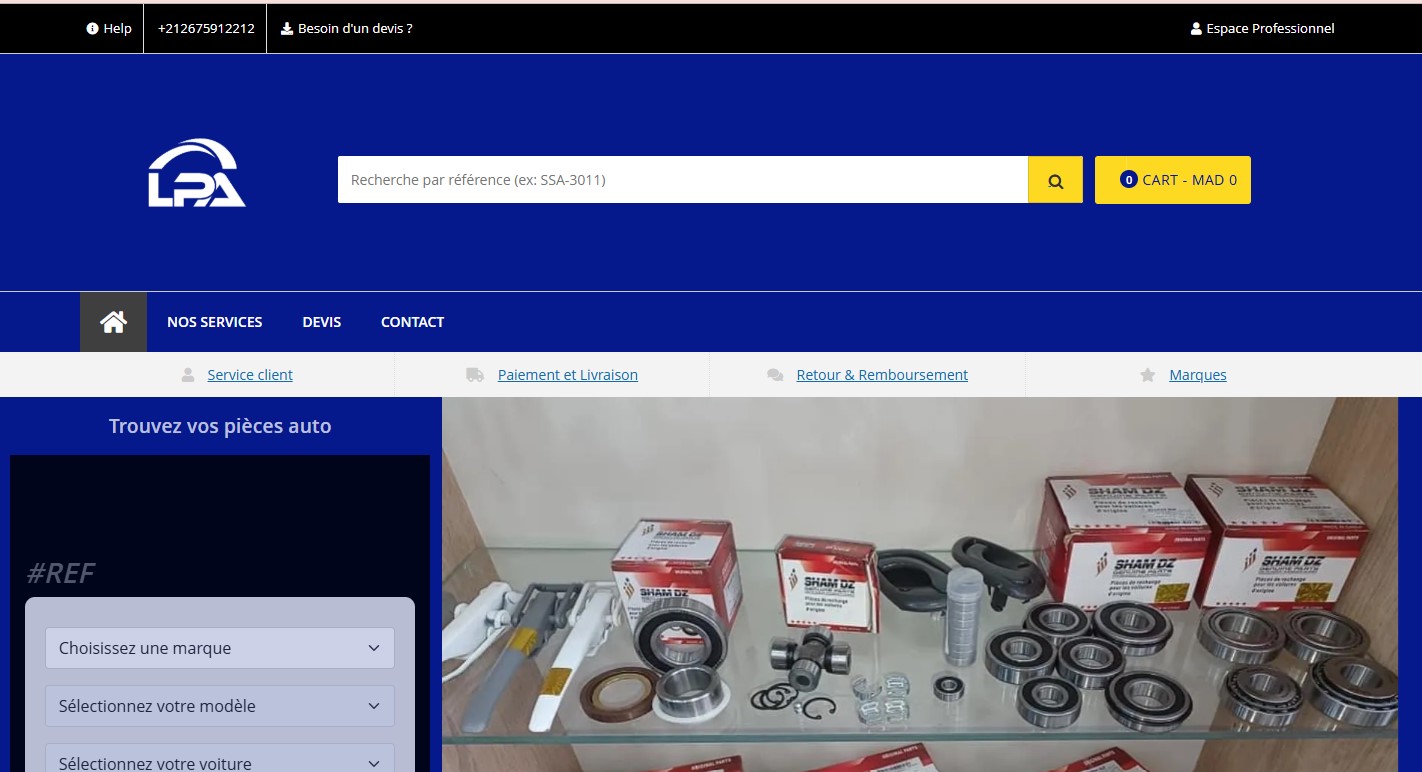Open the Choisissez une marque dropdown
Image resolution: width=1422 pixels, height=772 pixels.
coord(220,648)
